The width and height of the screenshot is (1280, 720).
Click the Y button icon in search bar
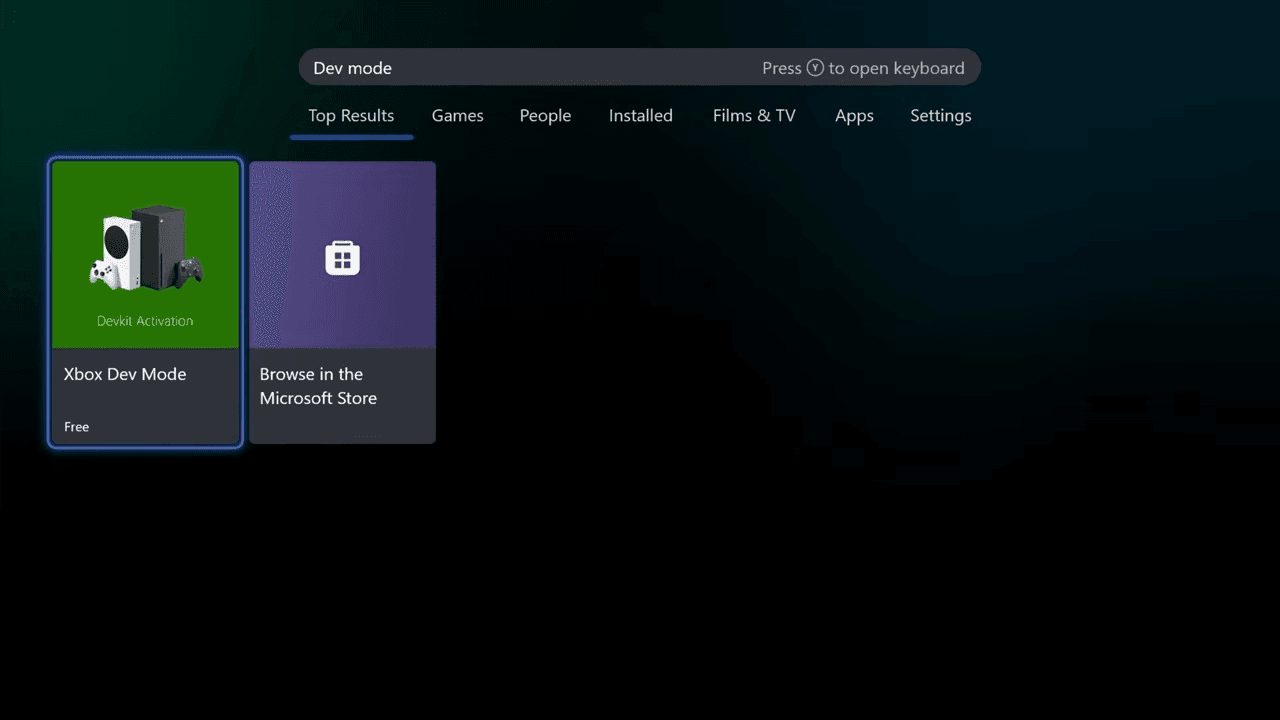pyautogui.click(x=815, y=68)
